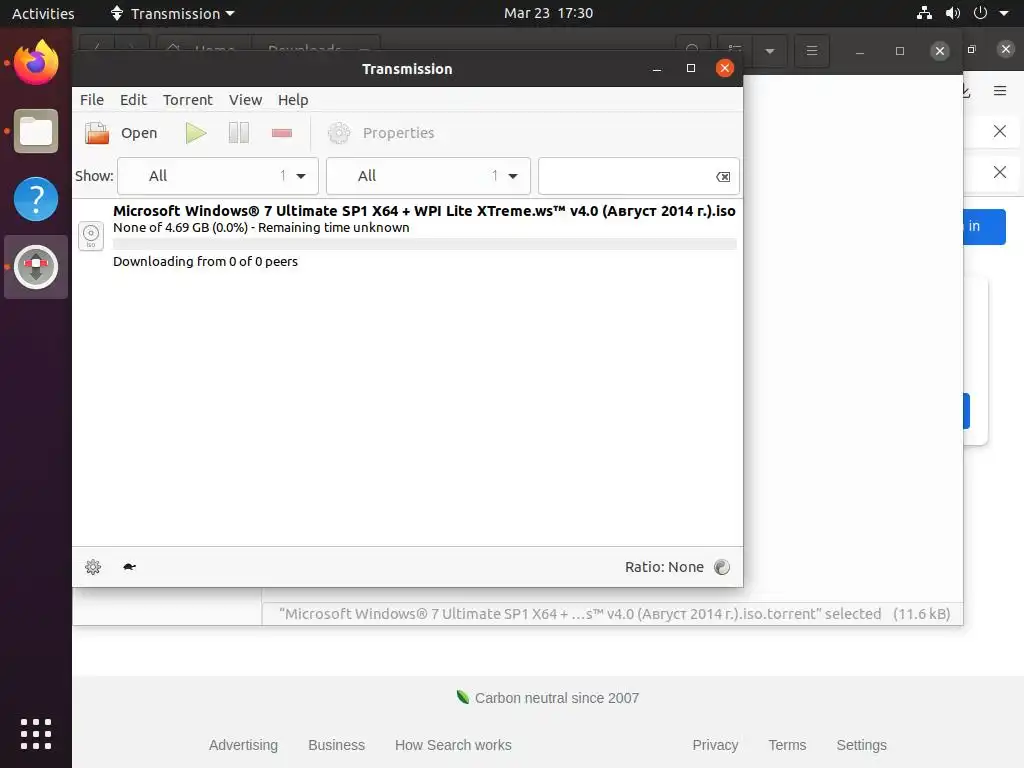
Task: Open Help from the Ubuntu dock
Action: point(36,199)
